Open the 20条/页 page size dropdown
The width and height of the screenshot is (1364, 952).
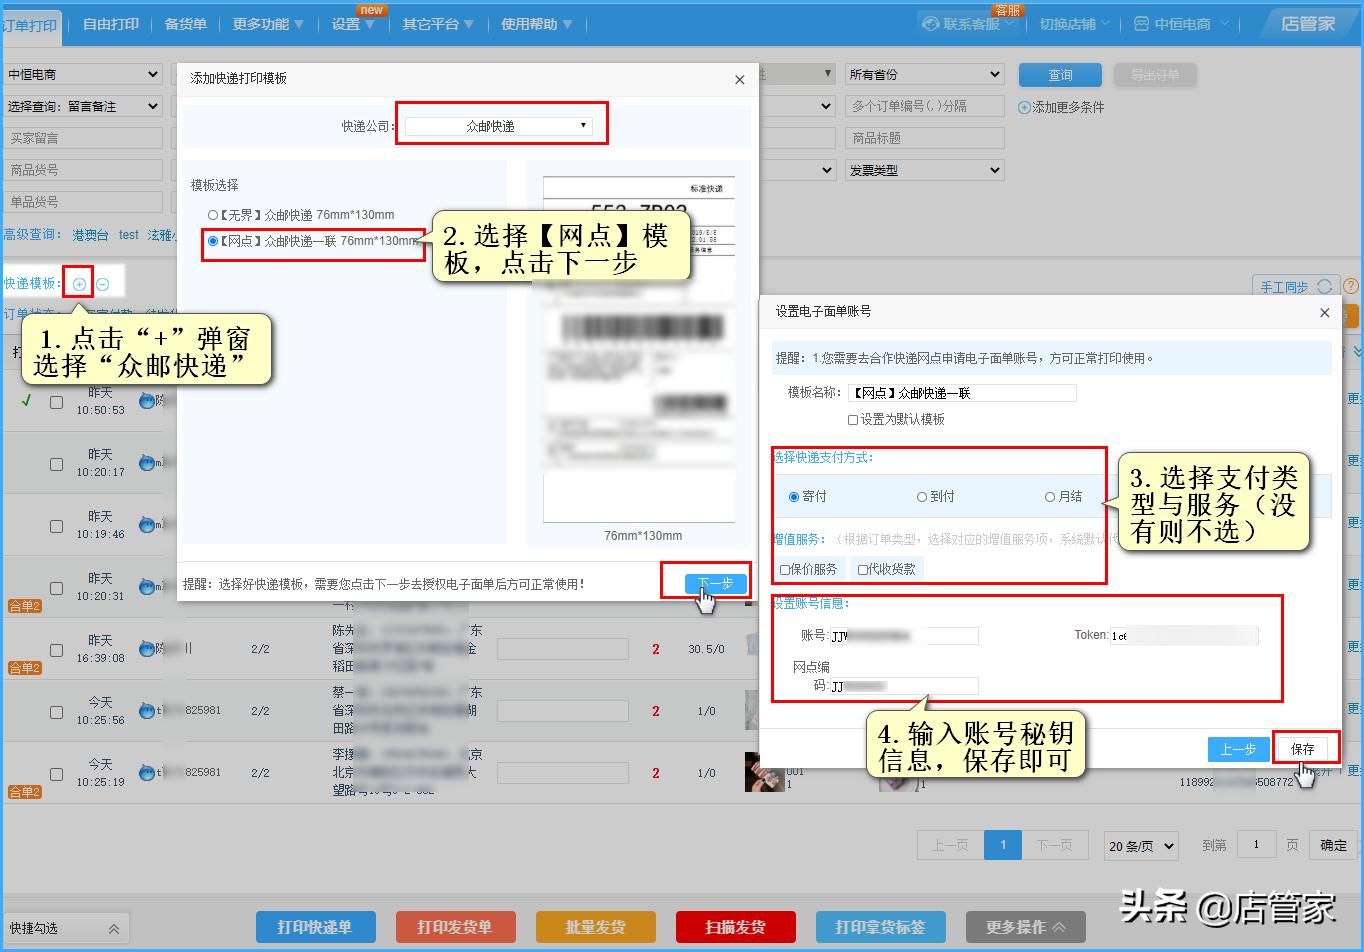(x=1139, y=845)
